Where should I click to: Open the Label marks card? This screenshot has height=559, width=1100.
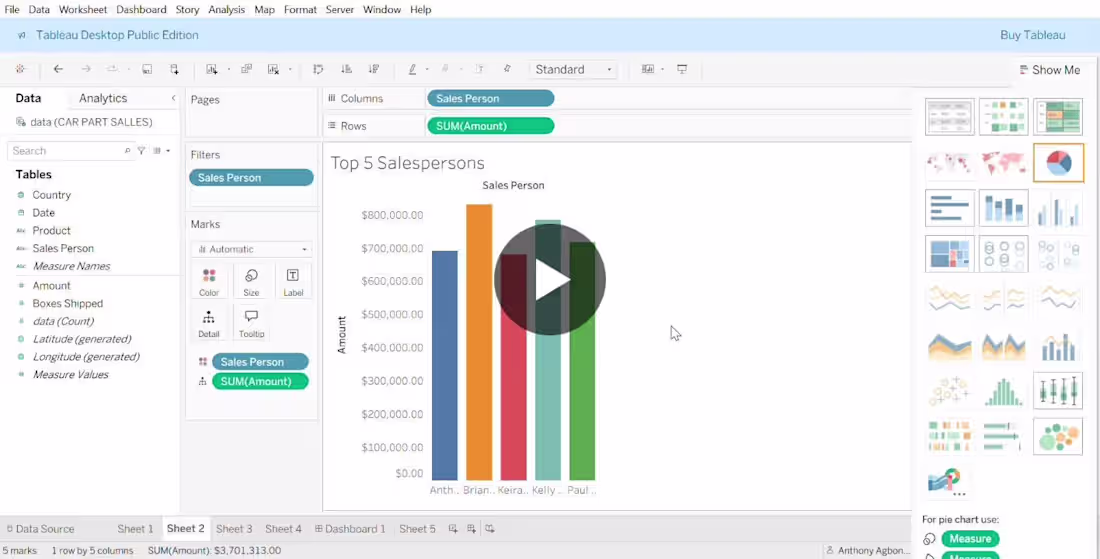293,283
